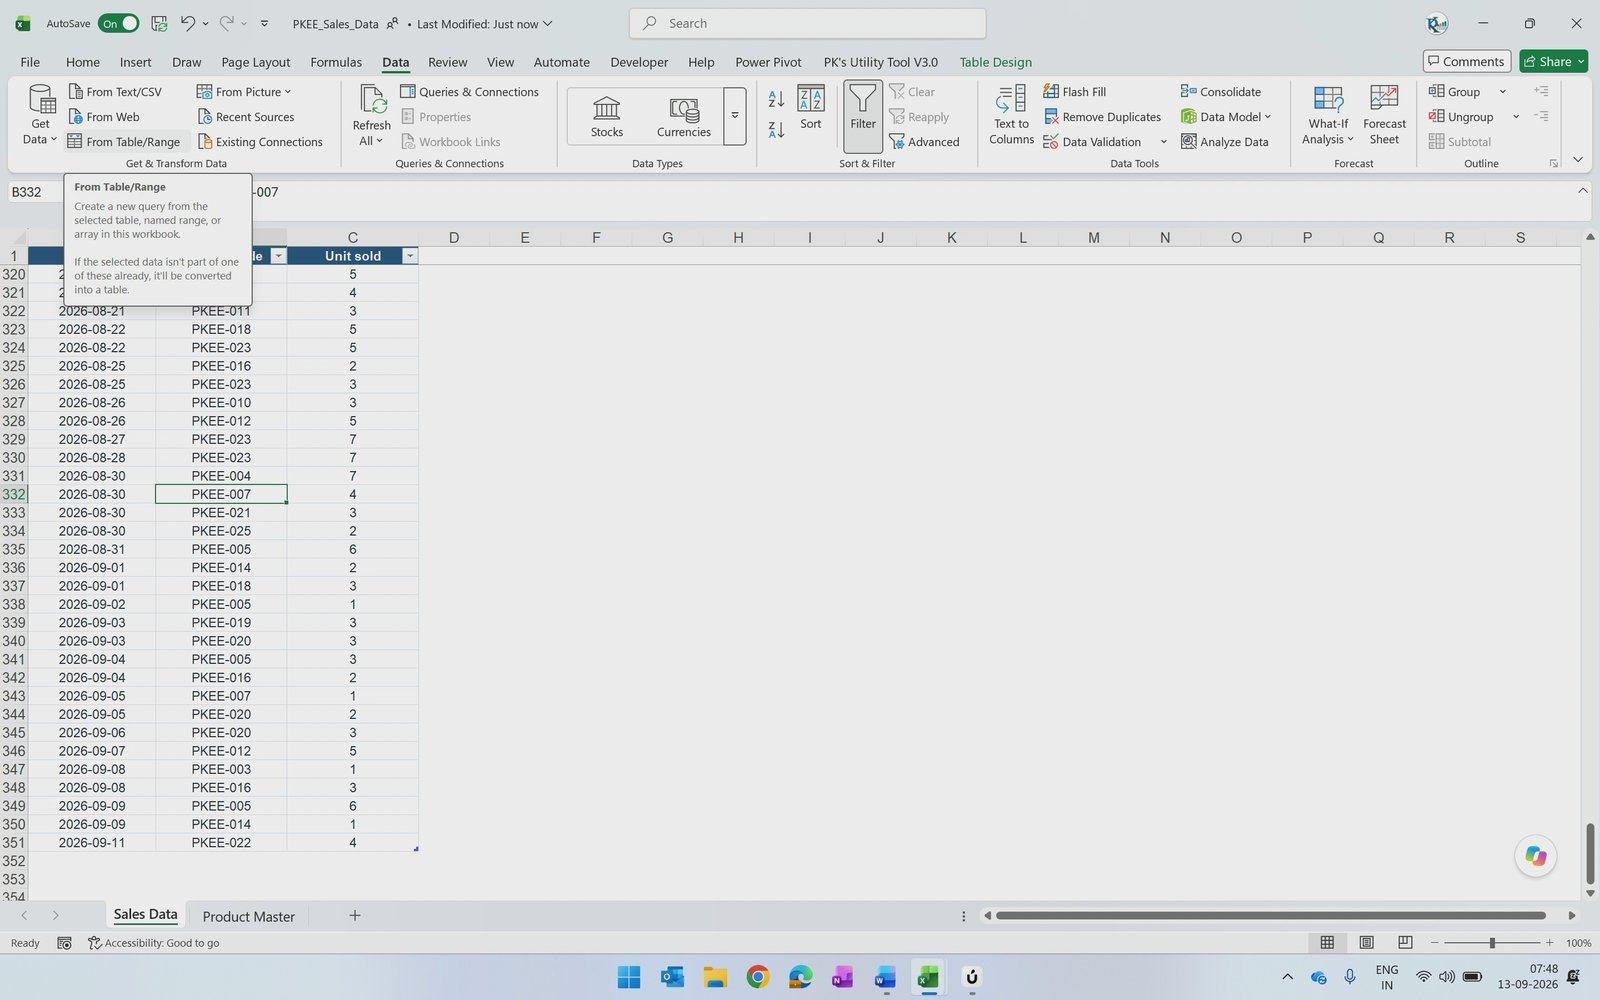Select Stocks data type
The image size is (1600, 1000).
tap(607, 116)
